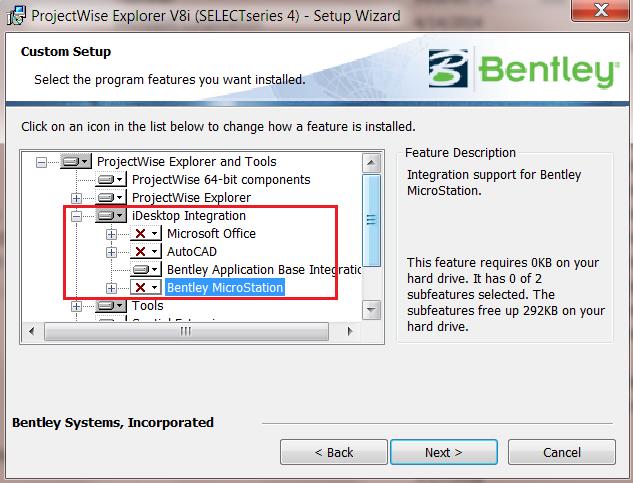Click red X icon next to Microsoft Office
The height and width of the screenshot is (483, 633).
[x=146, y=233]
